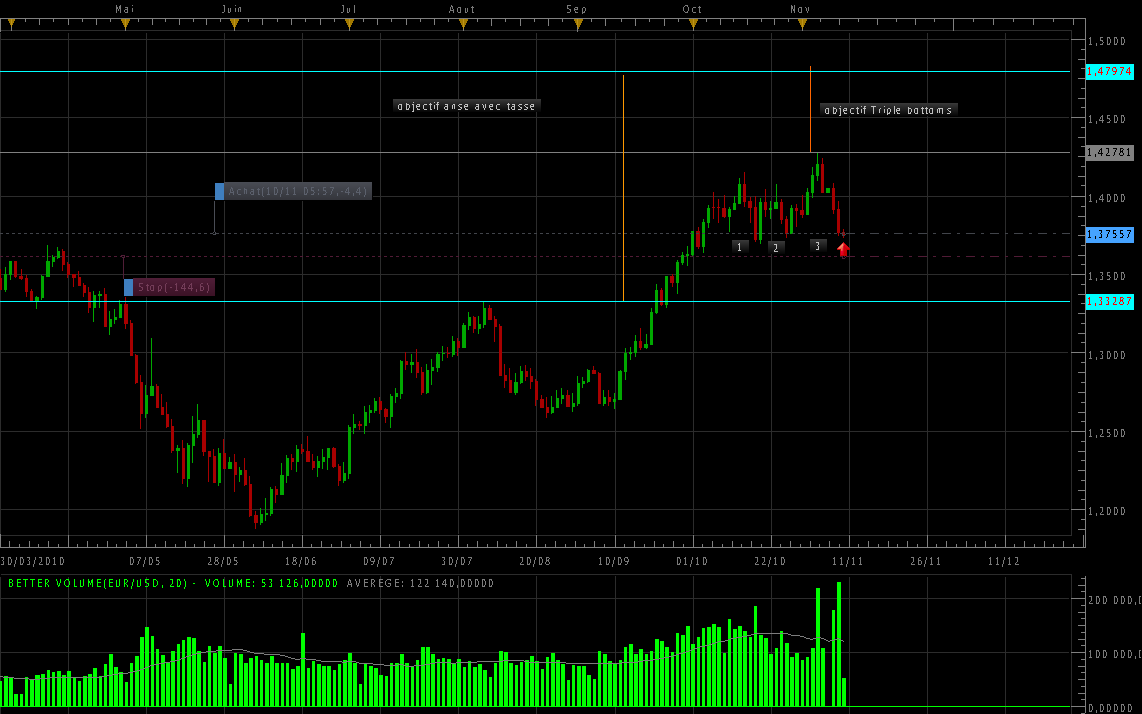Image resolution: width=1142 pixels, height=714 pixels.
Task: Click the 'objectif Triple bottoms' annotation
Action: (x=888, y=110)
